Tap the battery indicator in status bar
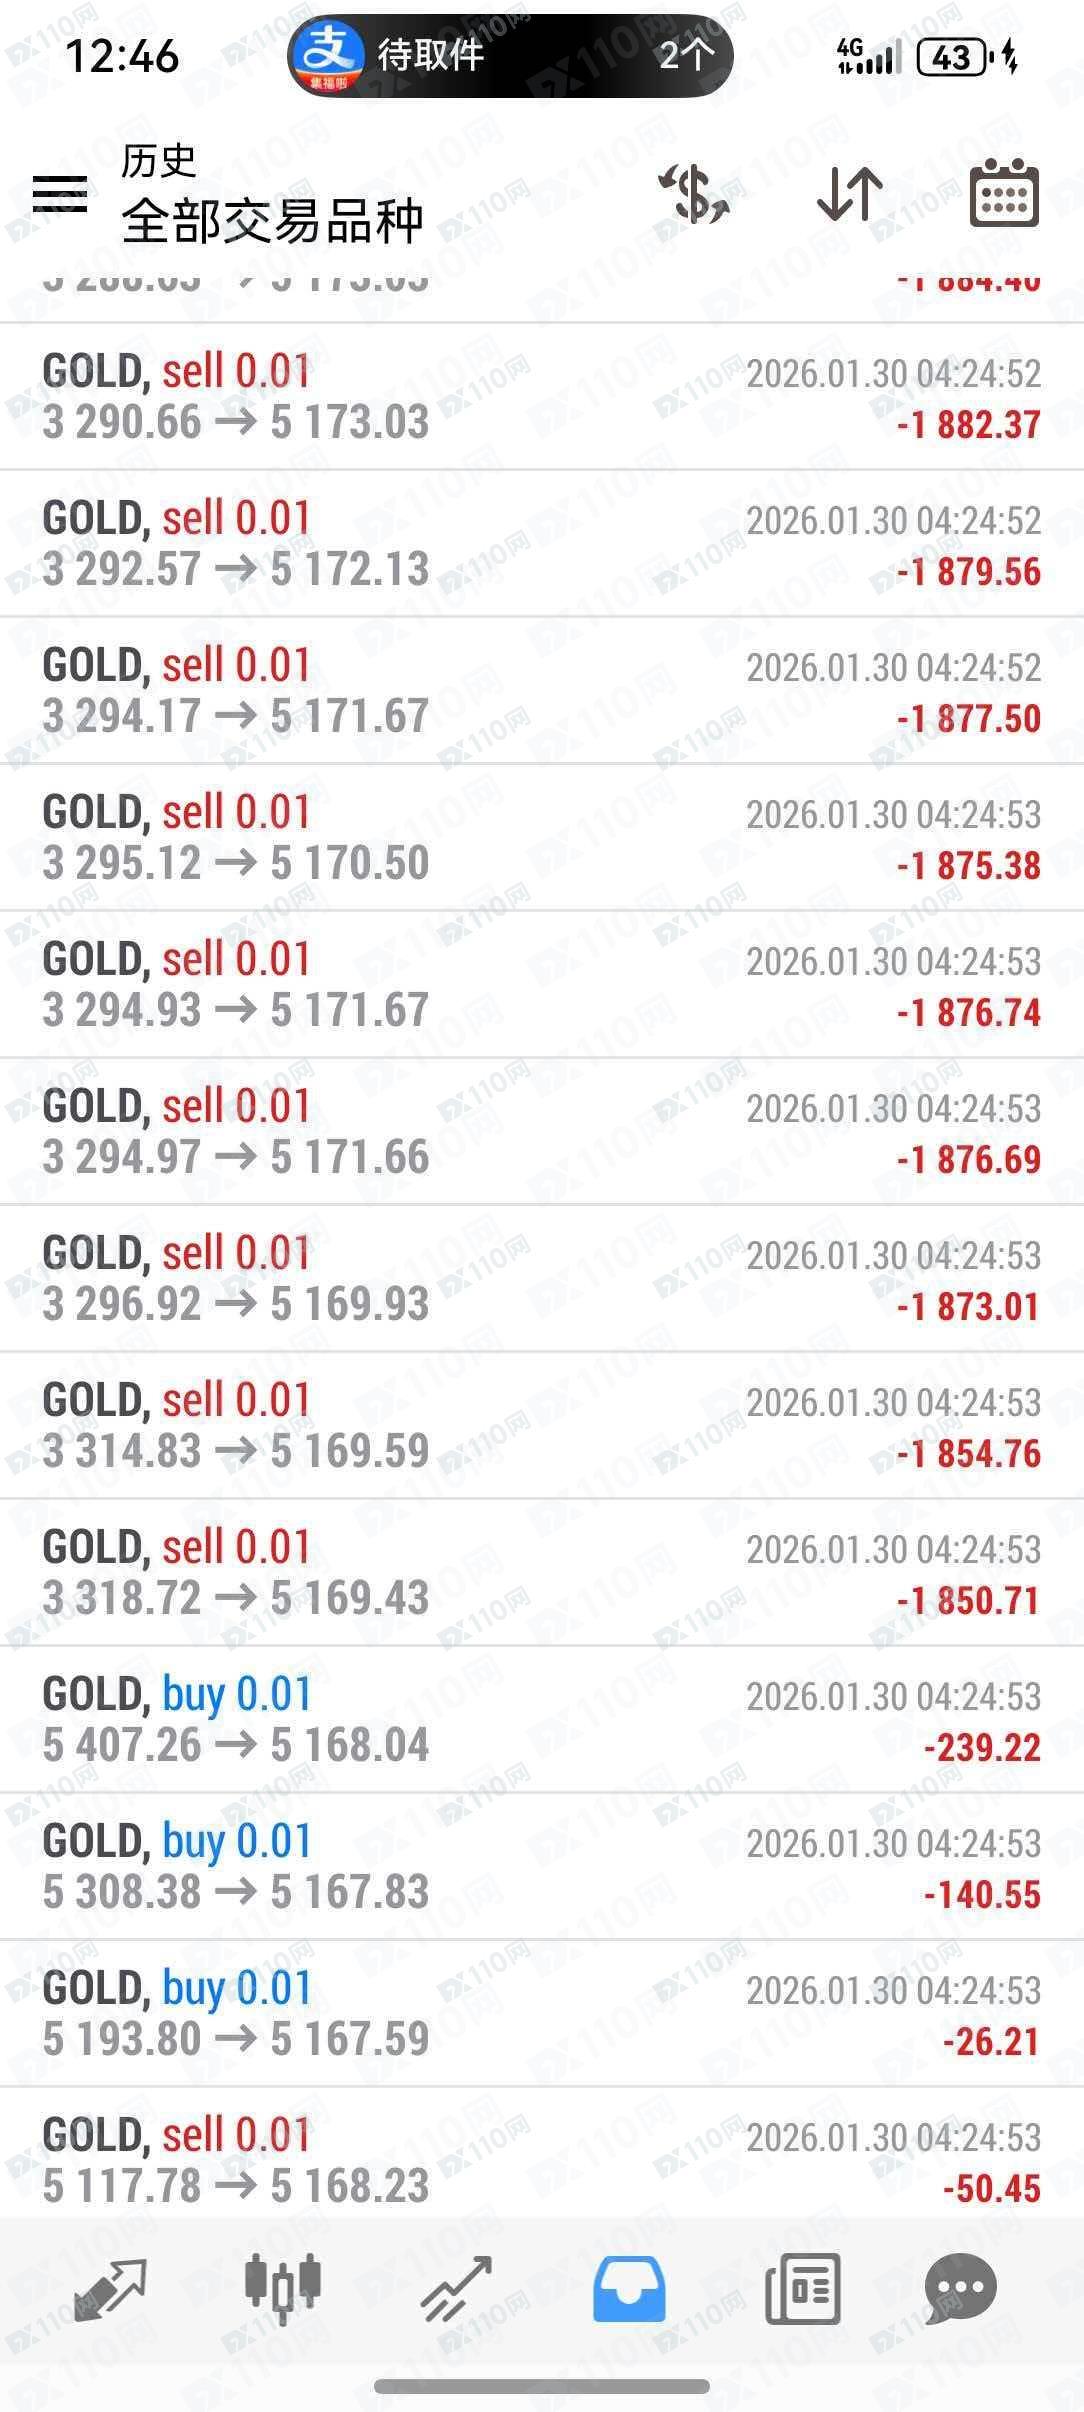 [952, 57]
